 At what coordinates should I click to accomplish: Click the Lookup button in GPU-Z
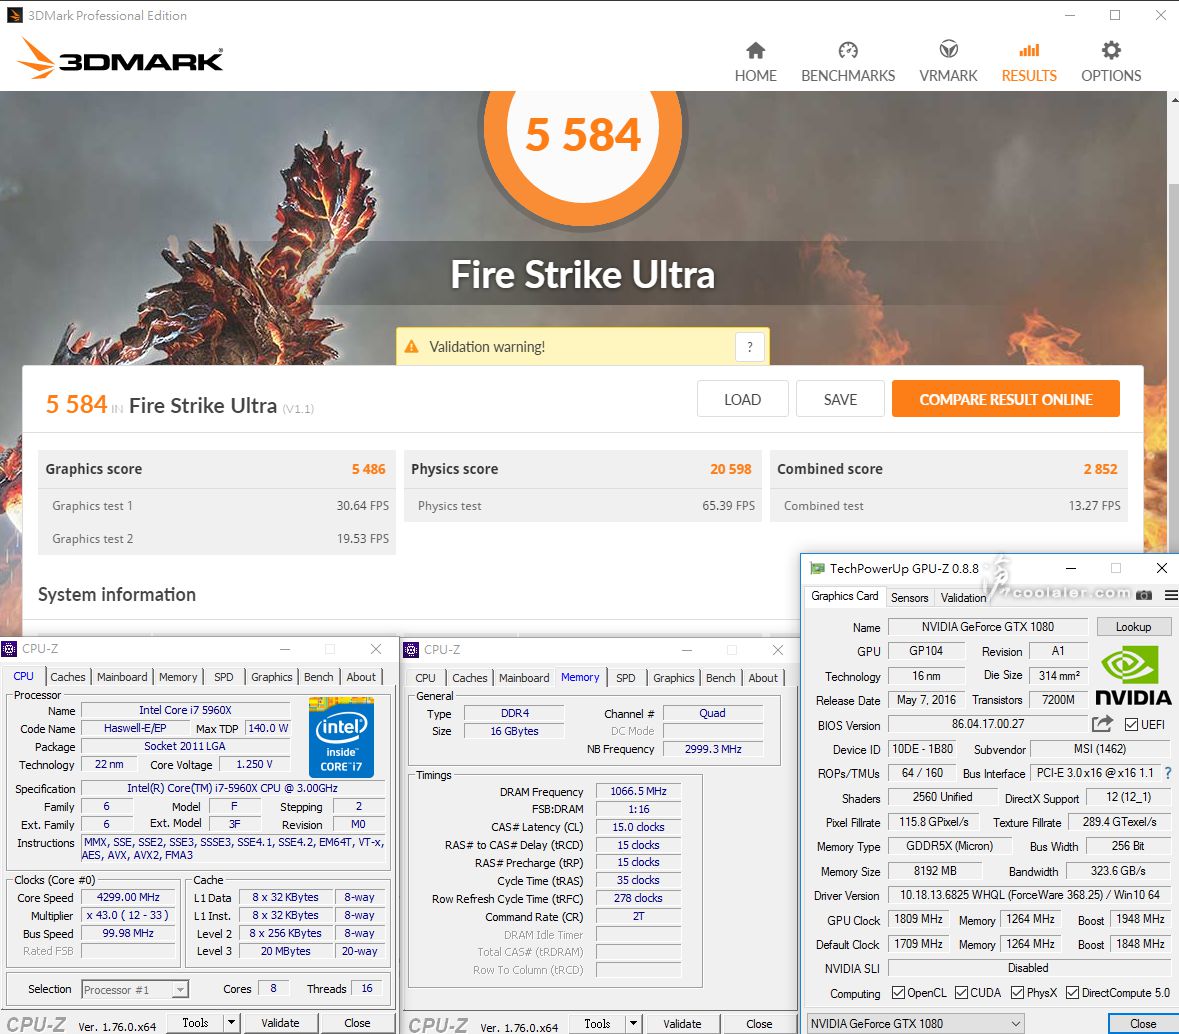1133,626
